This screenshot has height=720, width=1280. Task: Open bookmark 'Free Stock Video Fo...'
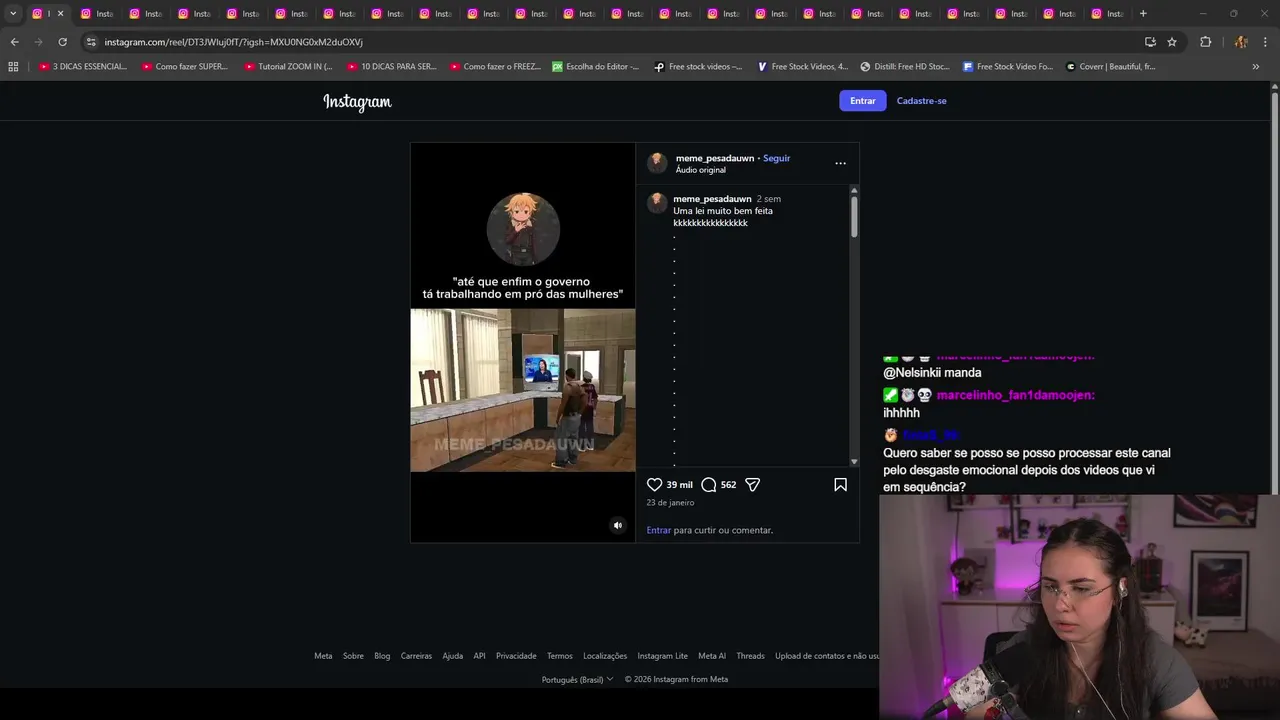coord(1008,67)
